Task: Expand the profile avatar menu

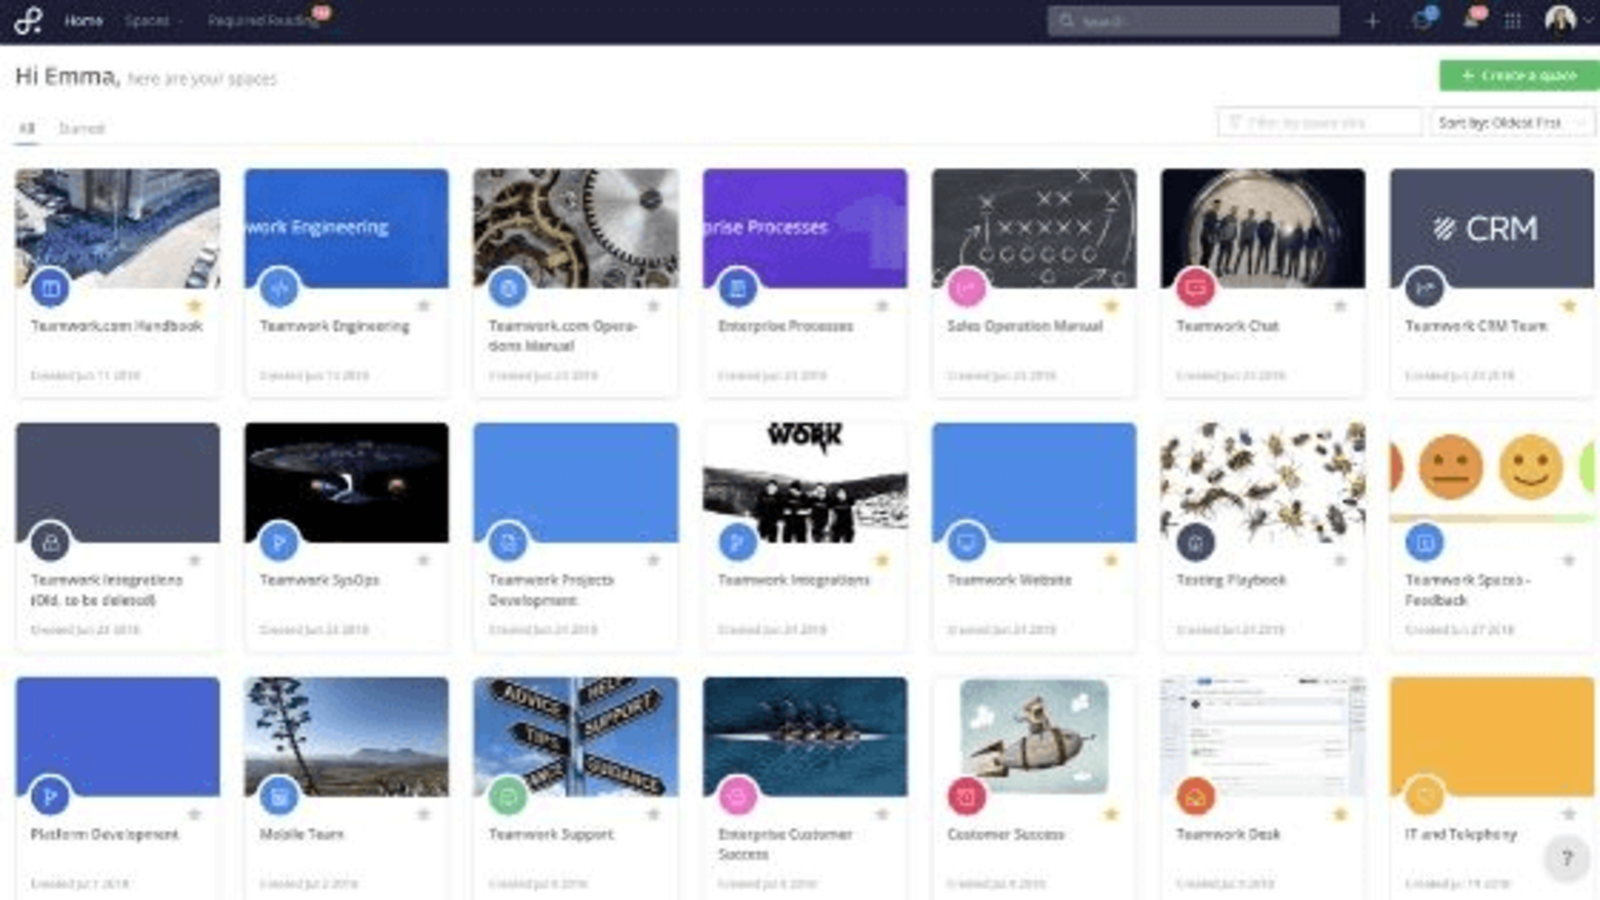Action: tap(1562, 20)
